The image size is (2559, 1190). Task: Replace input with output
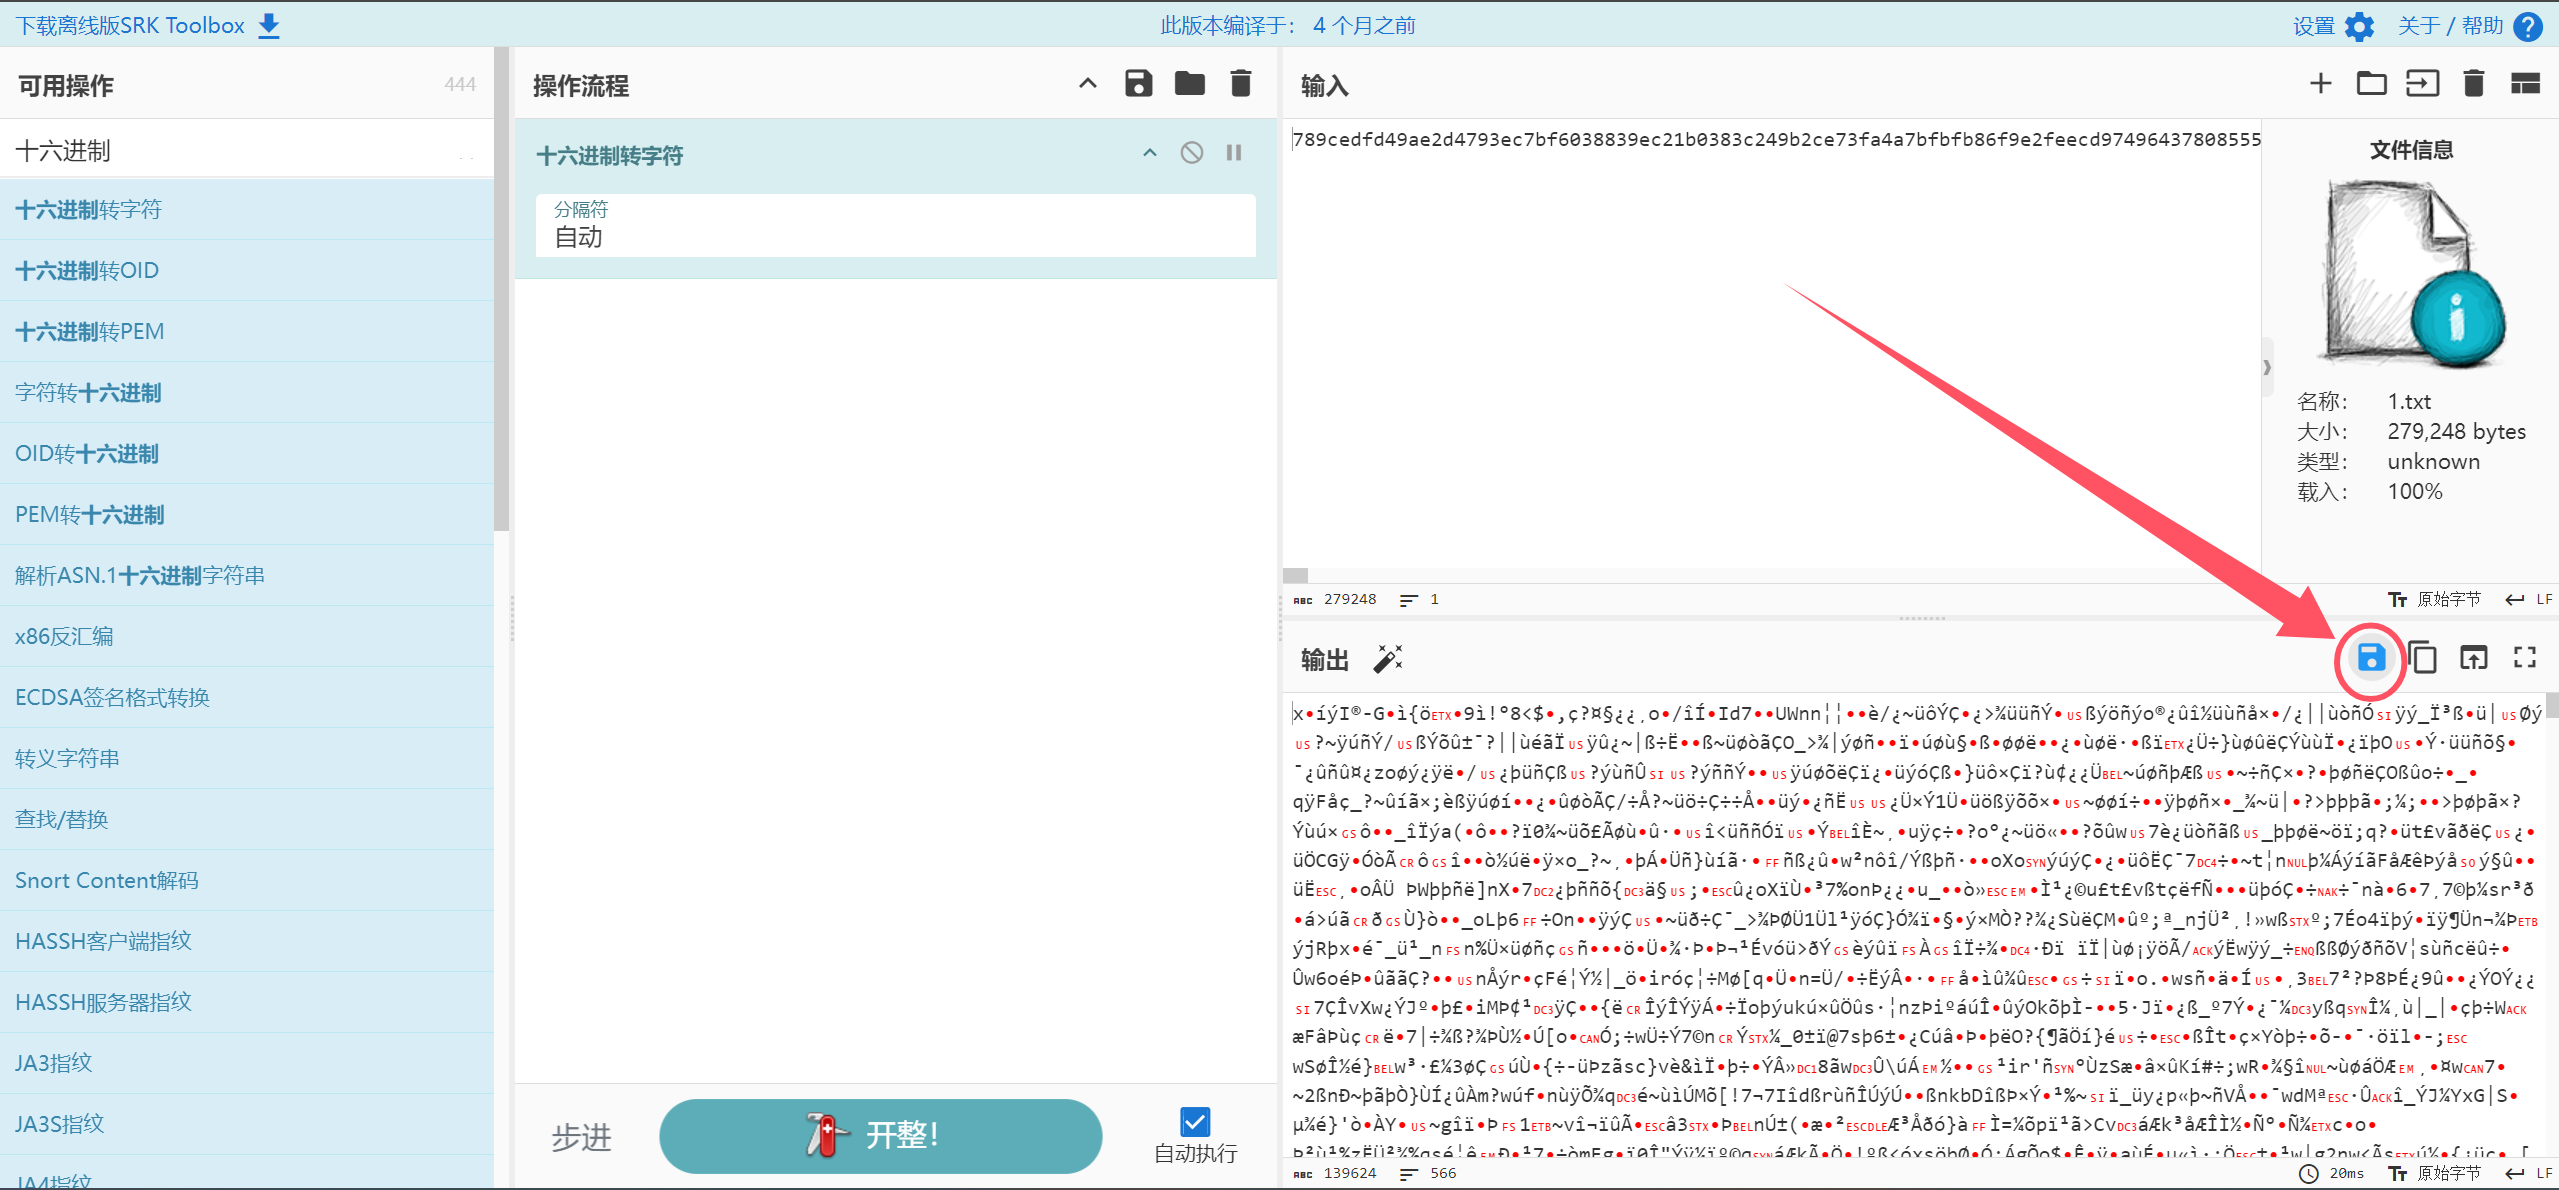[2473, 658]
